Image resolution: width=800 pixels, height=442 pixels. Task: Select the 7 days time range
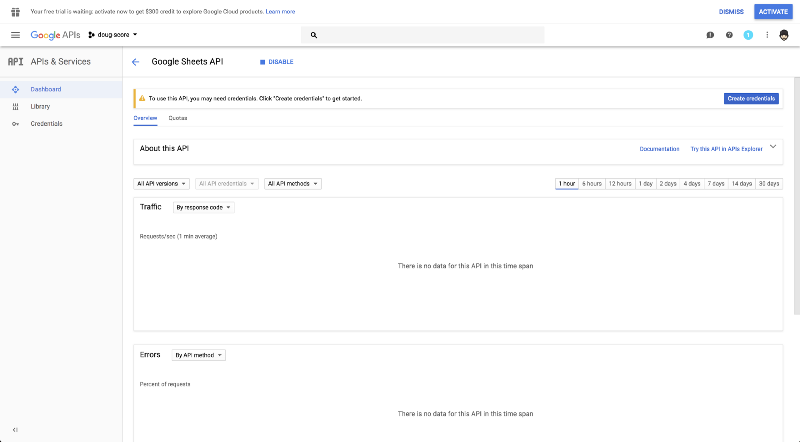point(716,184)
